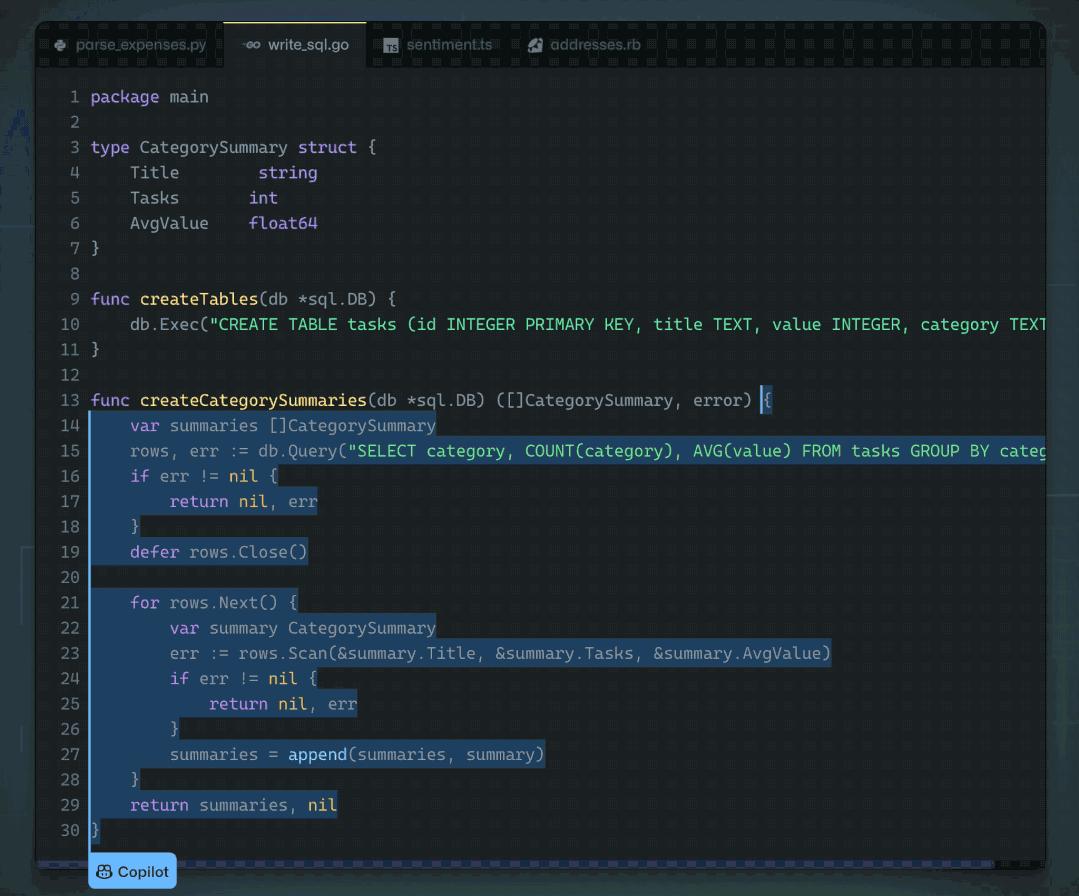Viewport: 1079px width, 896px height.
Task: Switch to the sentiment.ts tab
Action: pos(449,45)
